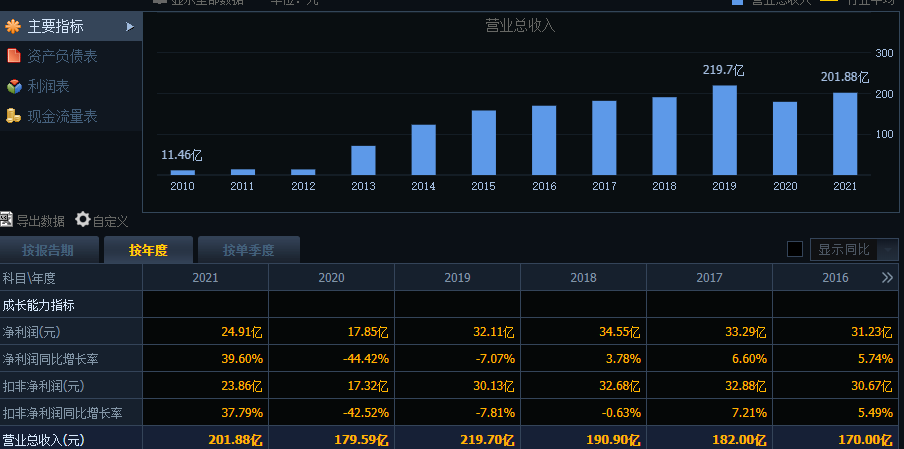Show more years with double chevron
The height and width of the screenshot is (449, 904).
887,278
